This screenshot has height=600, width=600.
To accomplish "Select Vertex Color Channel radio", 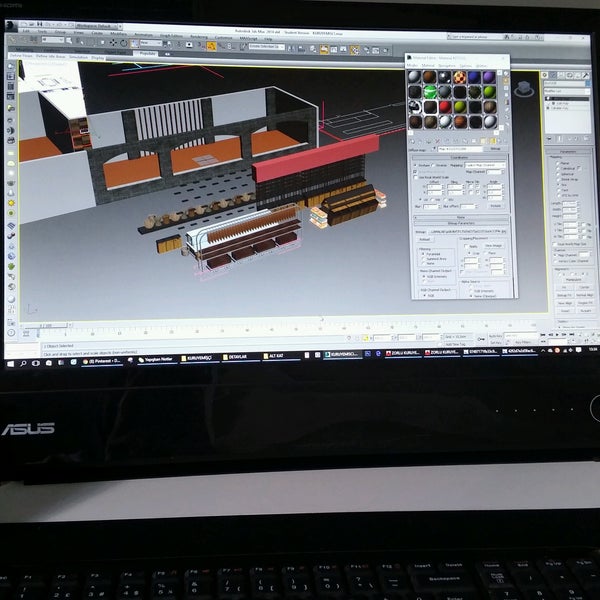I will click(x=556, y=261).
